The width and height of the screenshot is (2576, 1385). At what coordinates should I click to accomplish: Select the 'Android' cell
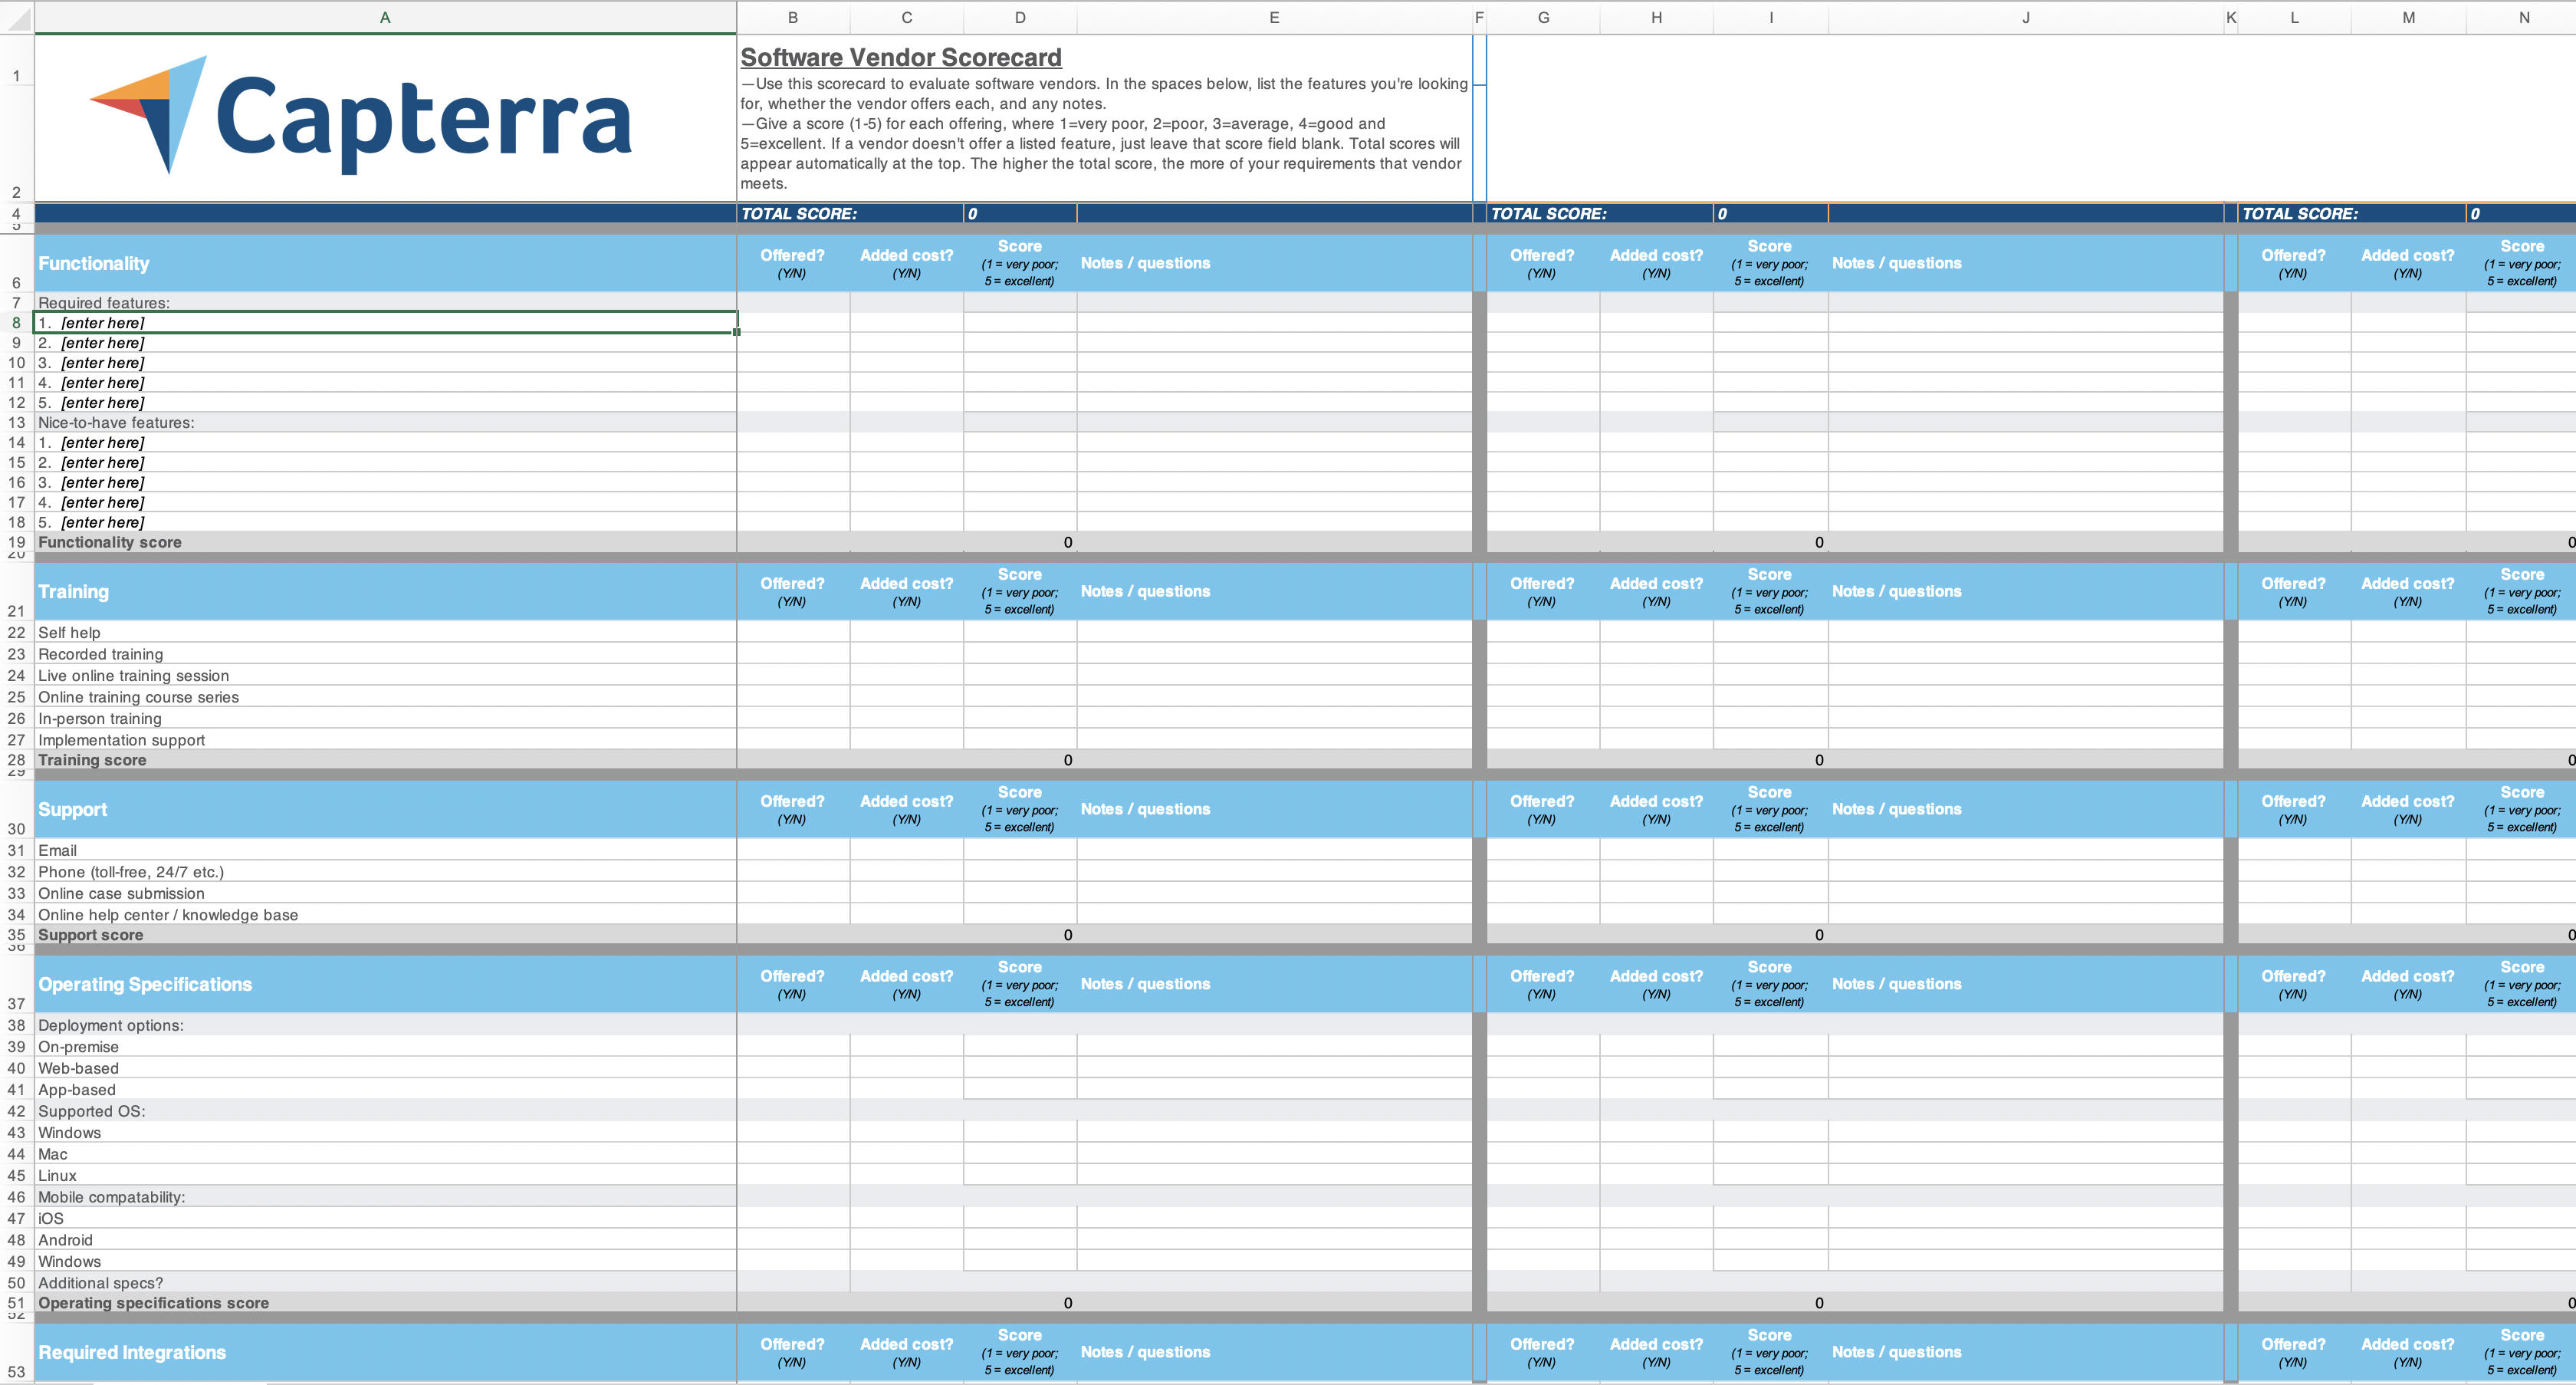(x=385, y=1240)
